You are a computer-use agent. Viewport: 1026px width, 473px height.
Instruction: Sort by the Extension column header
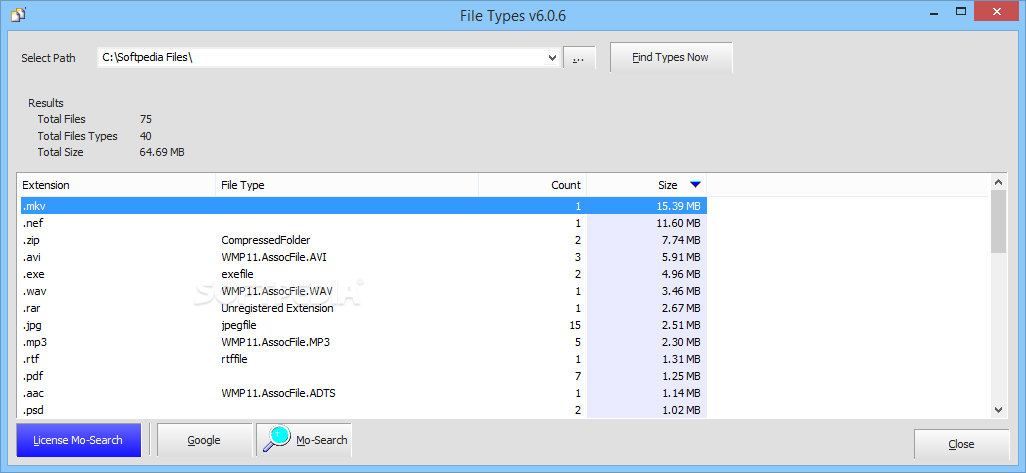pyautogui.click(x=118, y=185)
